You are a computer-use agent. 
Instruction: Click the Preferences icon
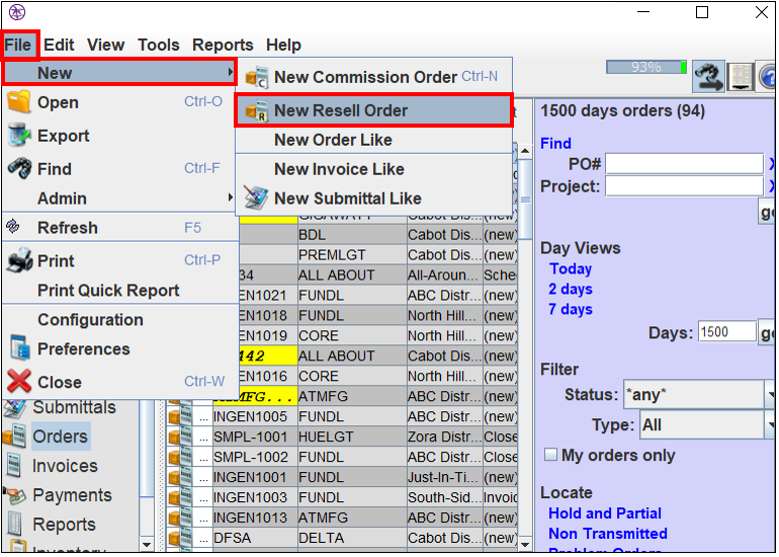point(20,348)
